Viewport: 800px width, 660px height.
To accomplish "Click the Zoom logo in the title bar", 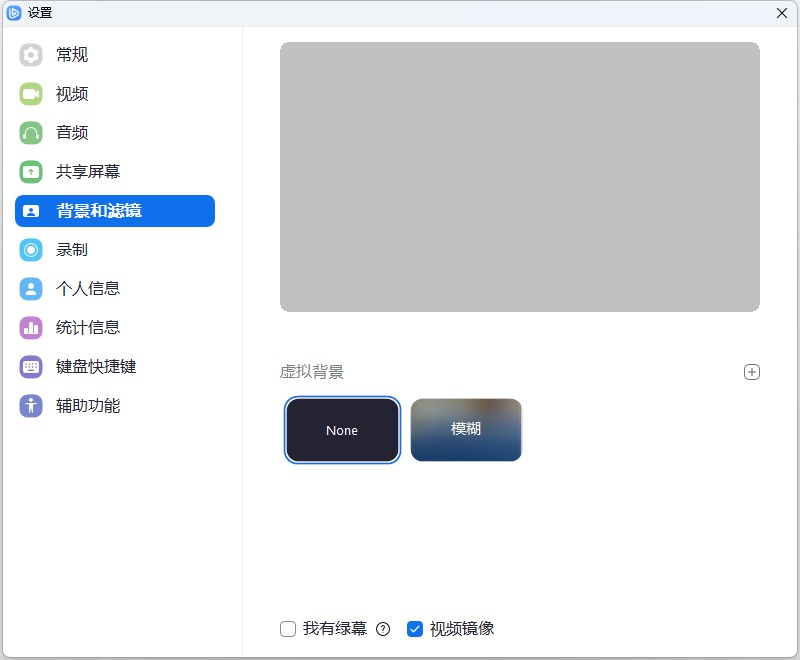I will click(x=13, y=13).
